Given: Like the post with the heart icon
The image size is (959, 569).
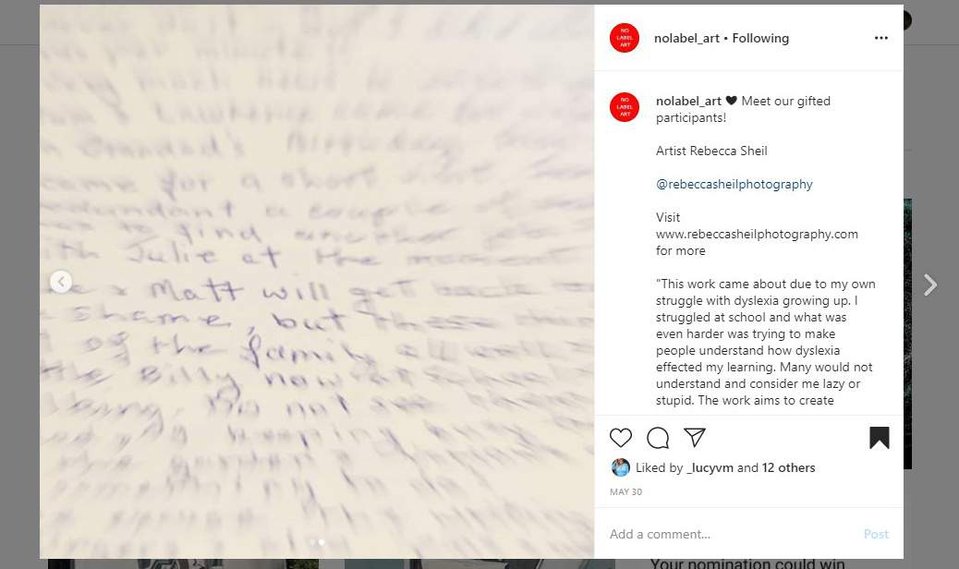Looking at the screenshot, I should (621, 437).
